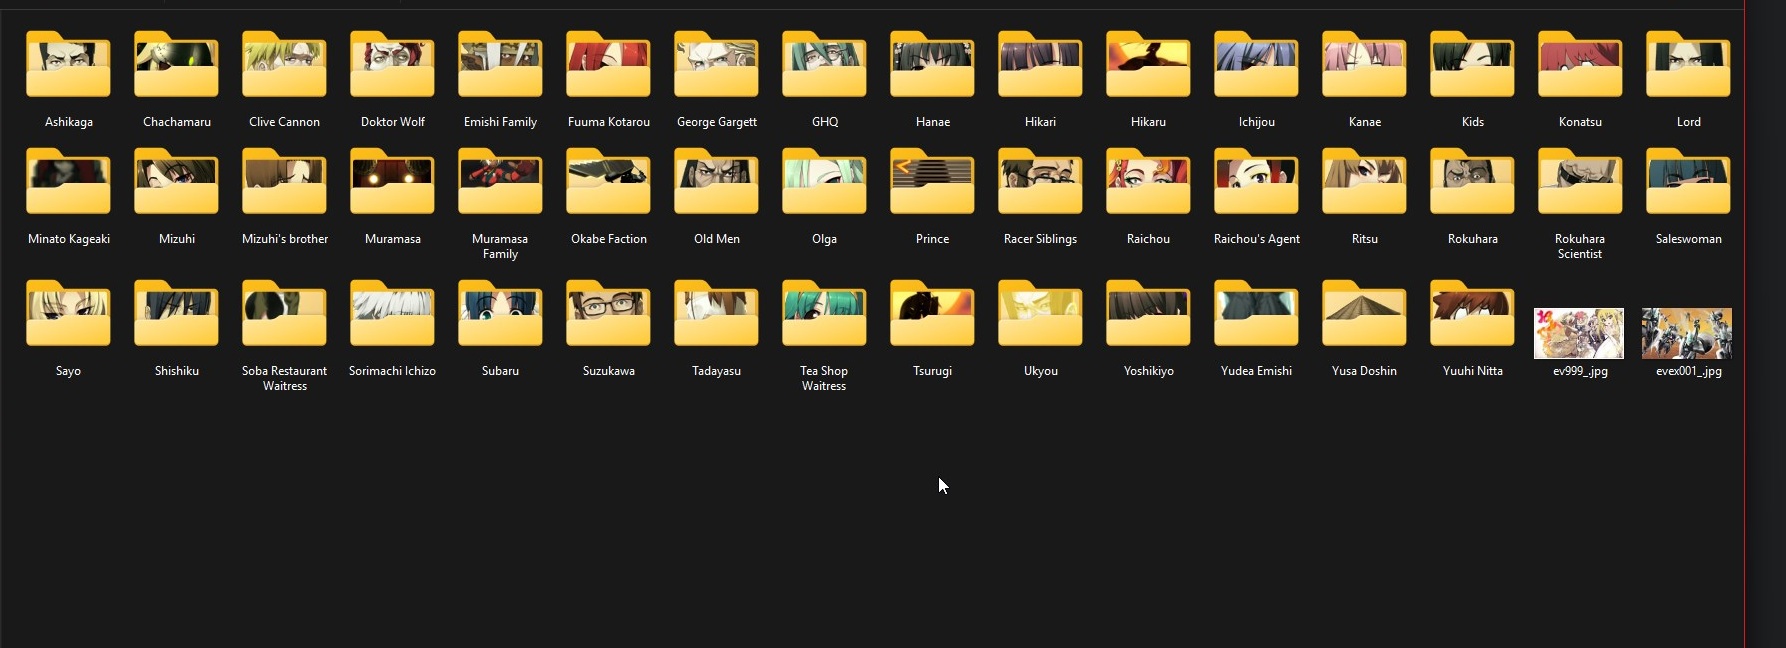The width and height of the screenshot is (1786, 648).
Task: Open the Yuuhi Nitta folder
Action: 1472,313
